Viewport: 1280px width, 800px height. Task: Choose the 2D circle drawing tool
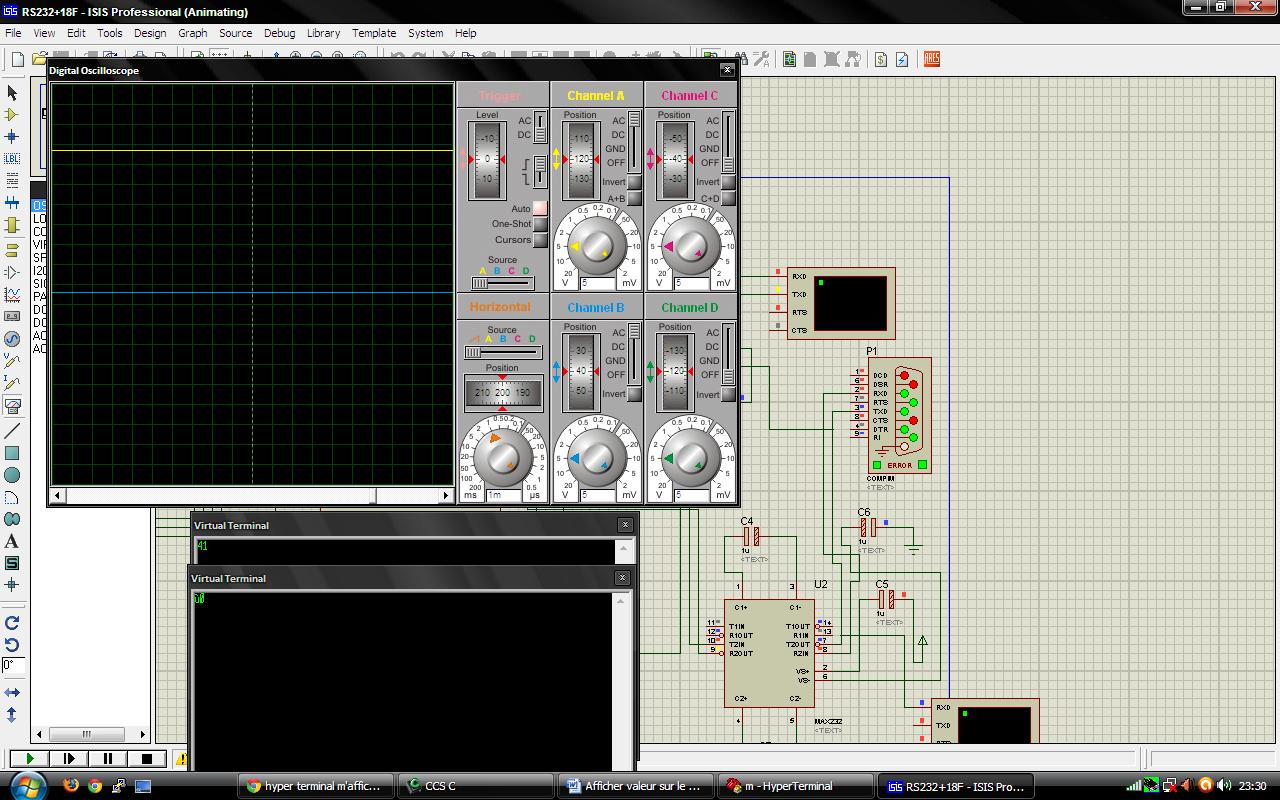(x=12, y=475)
